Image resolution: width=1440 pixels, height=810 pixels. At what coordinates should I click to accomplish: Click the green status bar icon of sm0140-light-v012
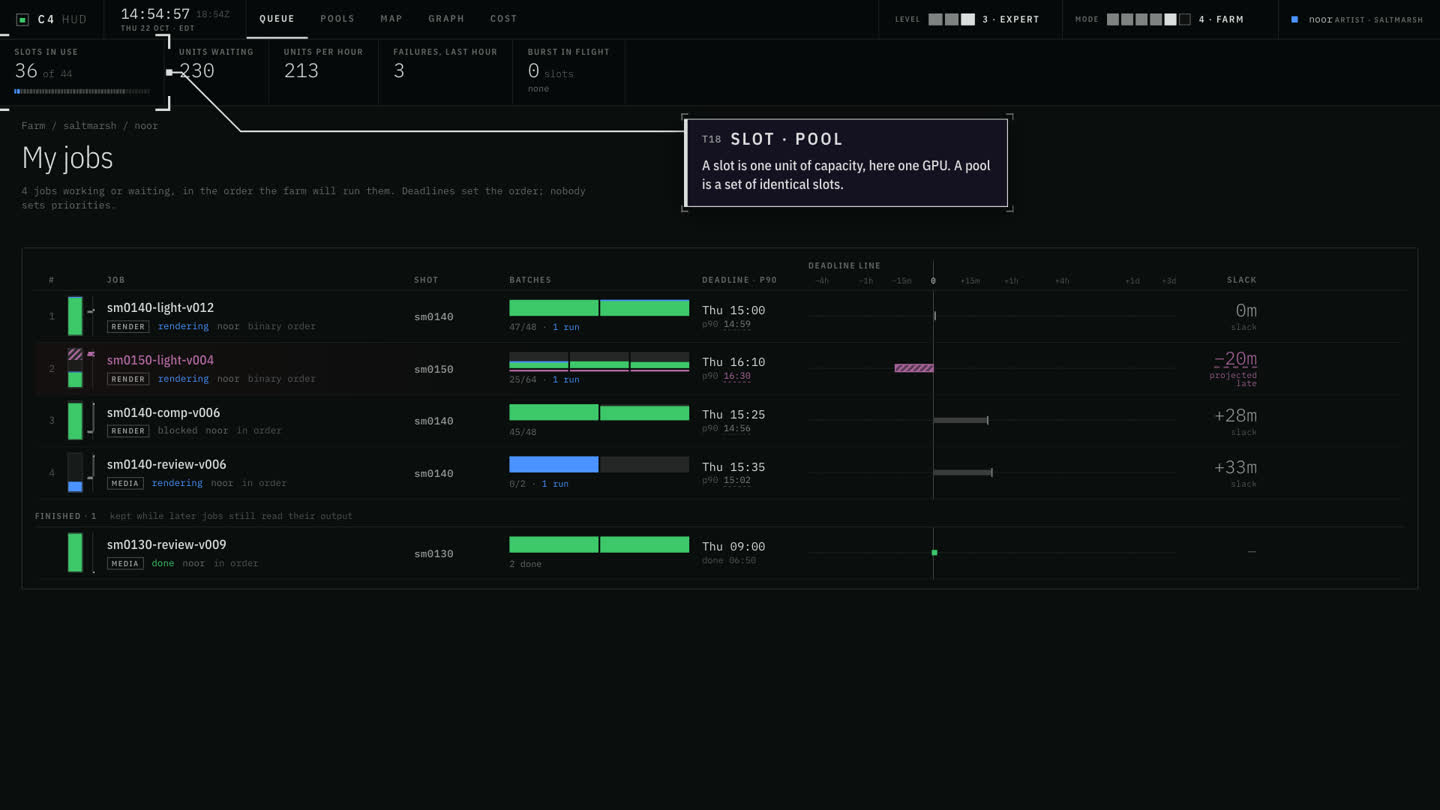click(x=75, y=316)
